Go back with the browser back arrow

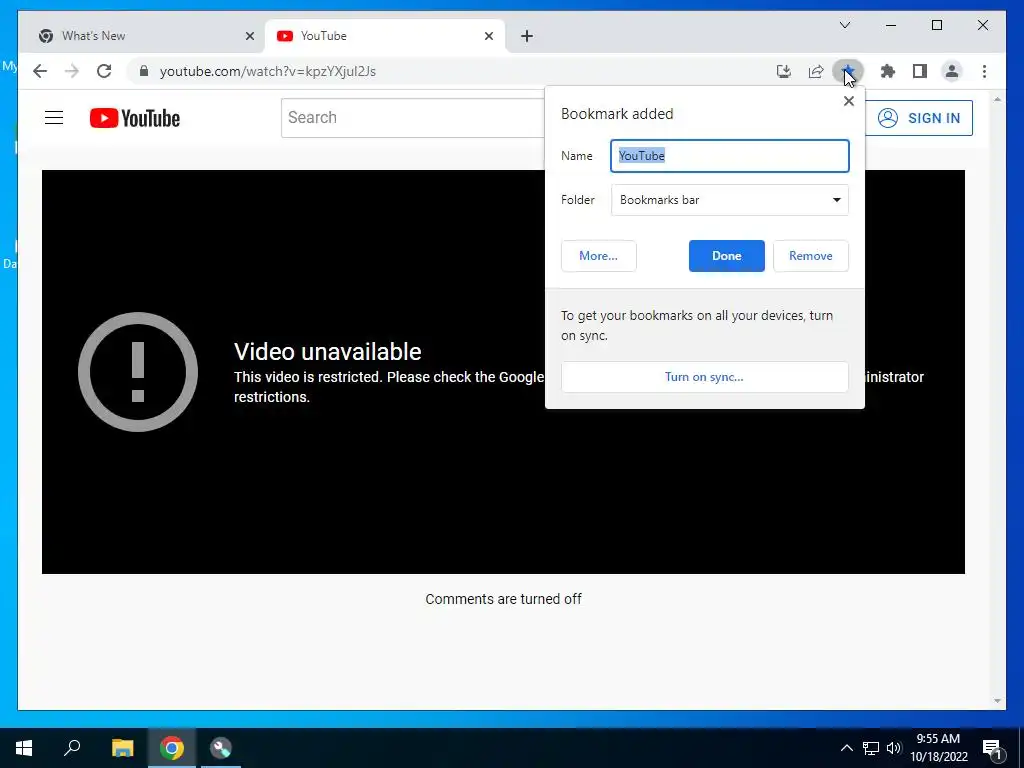click(x=40, y=71)
